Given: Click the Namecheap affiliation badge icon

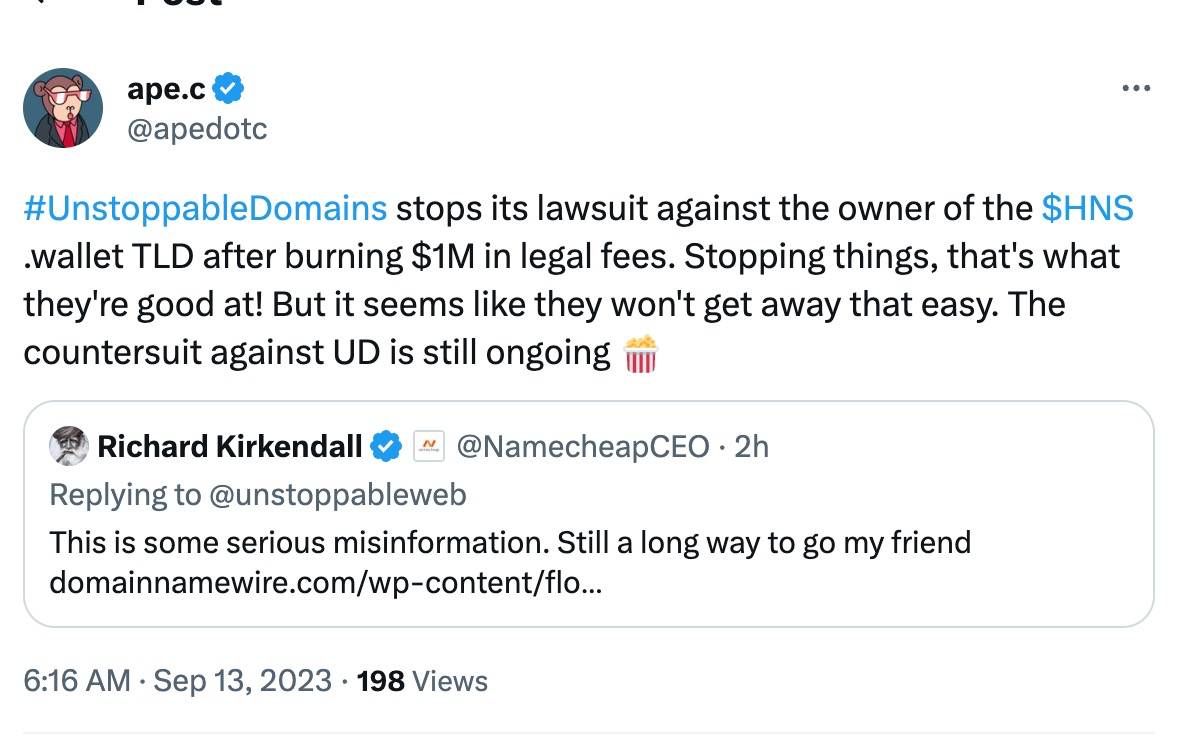Looking at the screenshot, I should [x=428, y=446].
